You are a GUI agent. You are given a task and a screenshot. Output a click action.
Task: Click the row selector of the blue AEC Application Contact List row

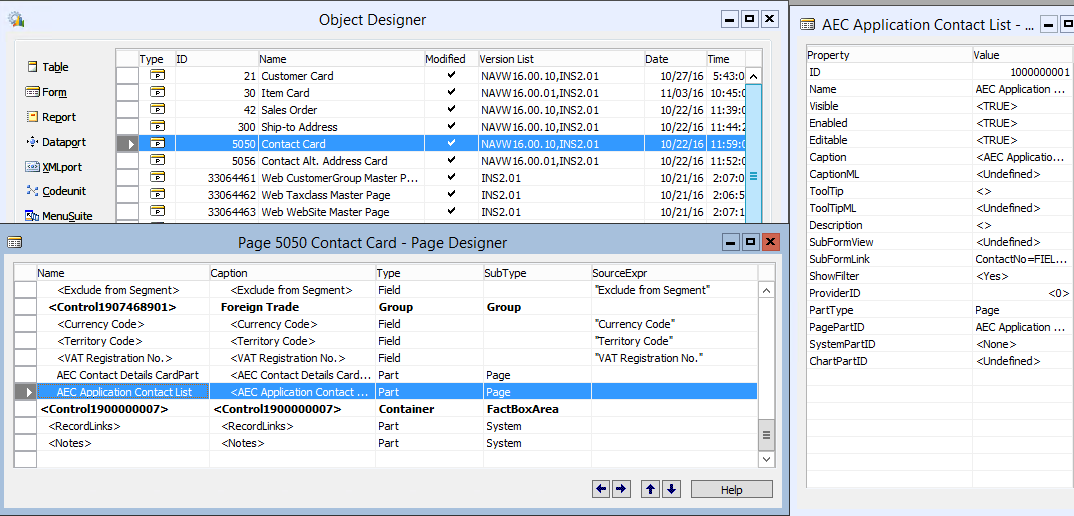click(x=26, y=392)
